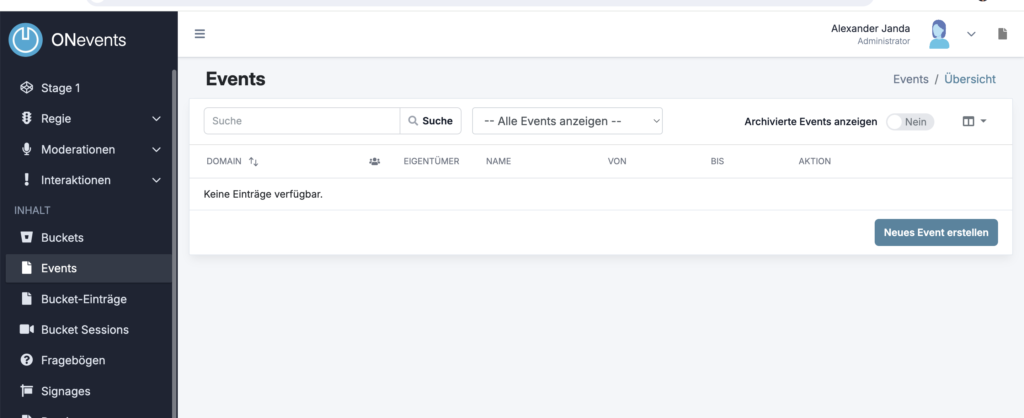Open the column visibility dropdown

tap(973, 121)
